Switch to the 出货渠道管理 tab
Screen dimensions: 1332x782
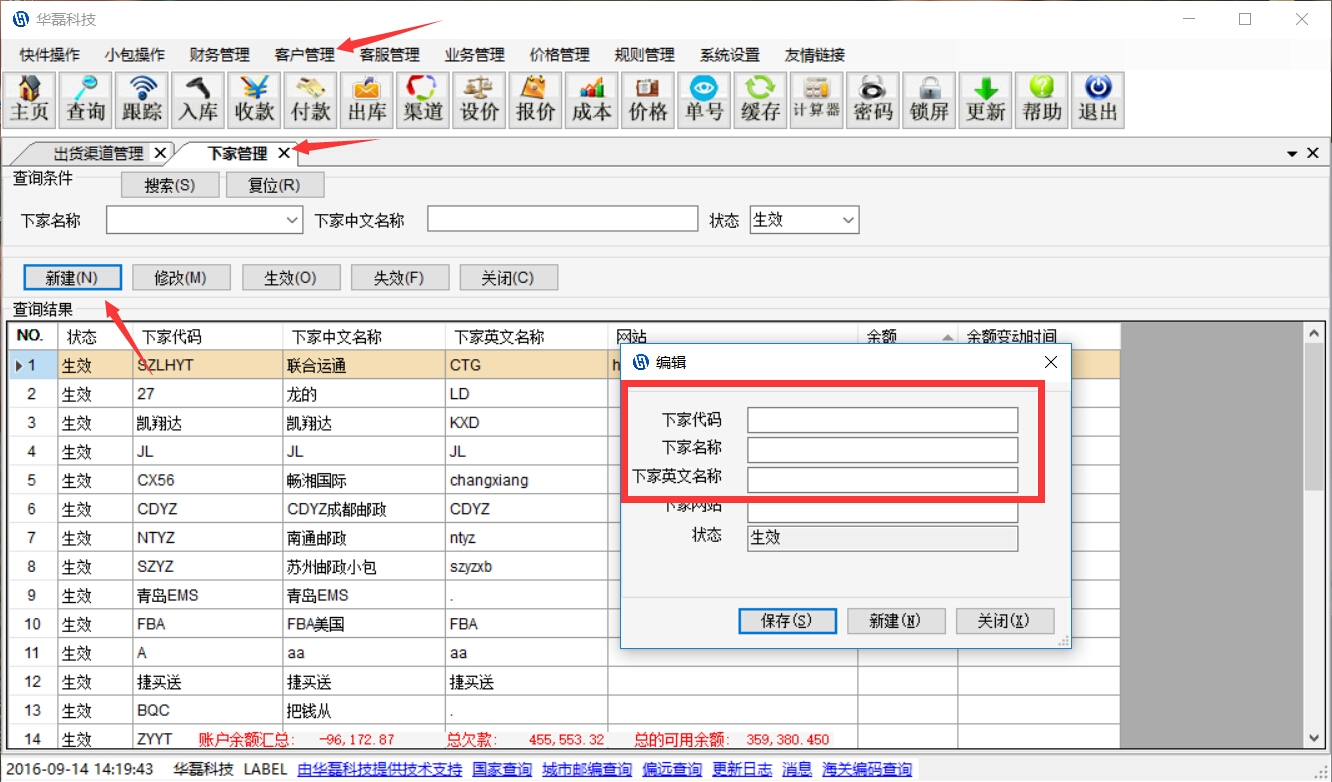[98, 153]
